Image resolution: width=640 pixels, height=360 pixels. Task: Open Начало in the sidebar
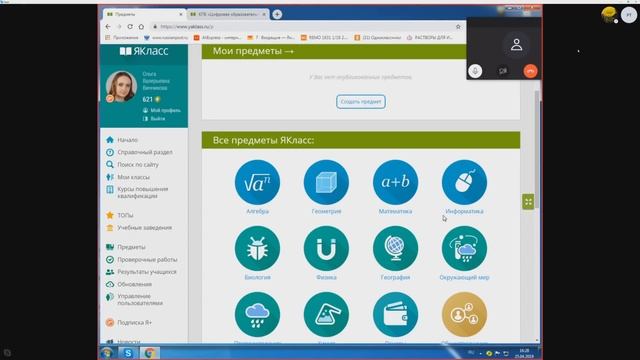[x=122, y=140]
